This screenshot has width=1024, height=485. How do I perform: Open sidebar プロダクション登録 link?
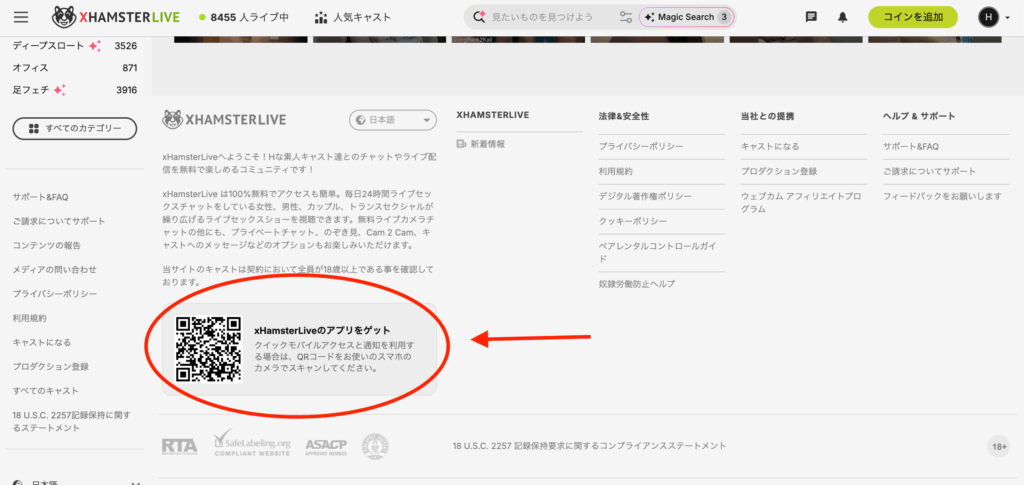tap(50, 367)
